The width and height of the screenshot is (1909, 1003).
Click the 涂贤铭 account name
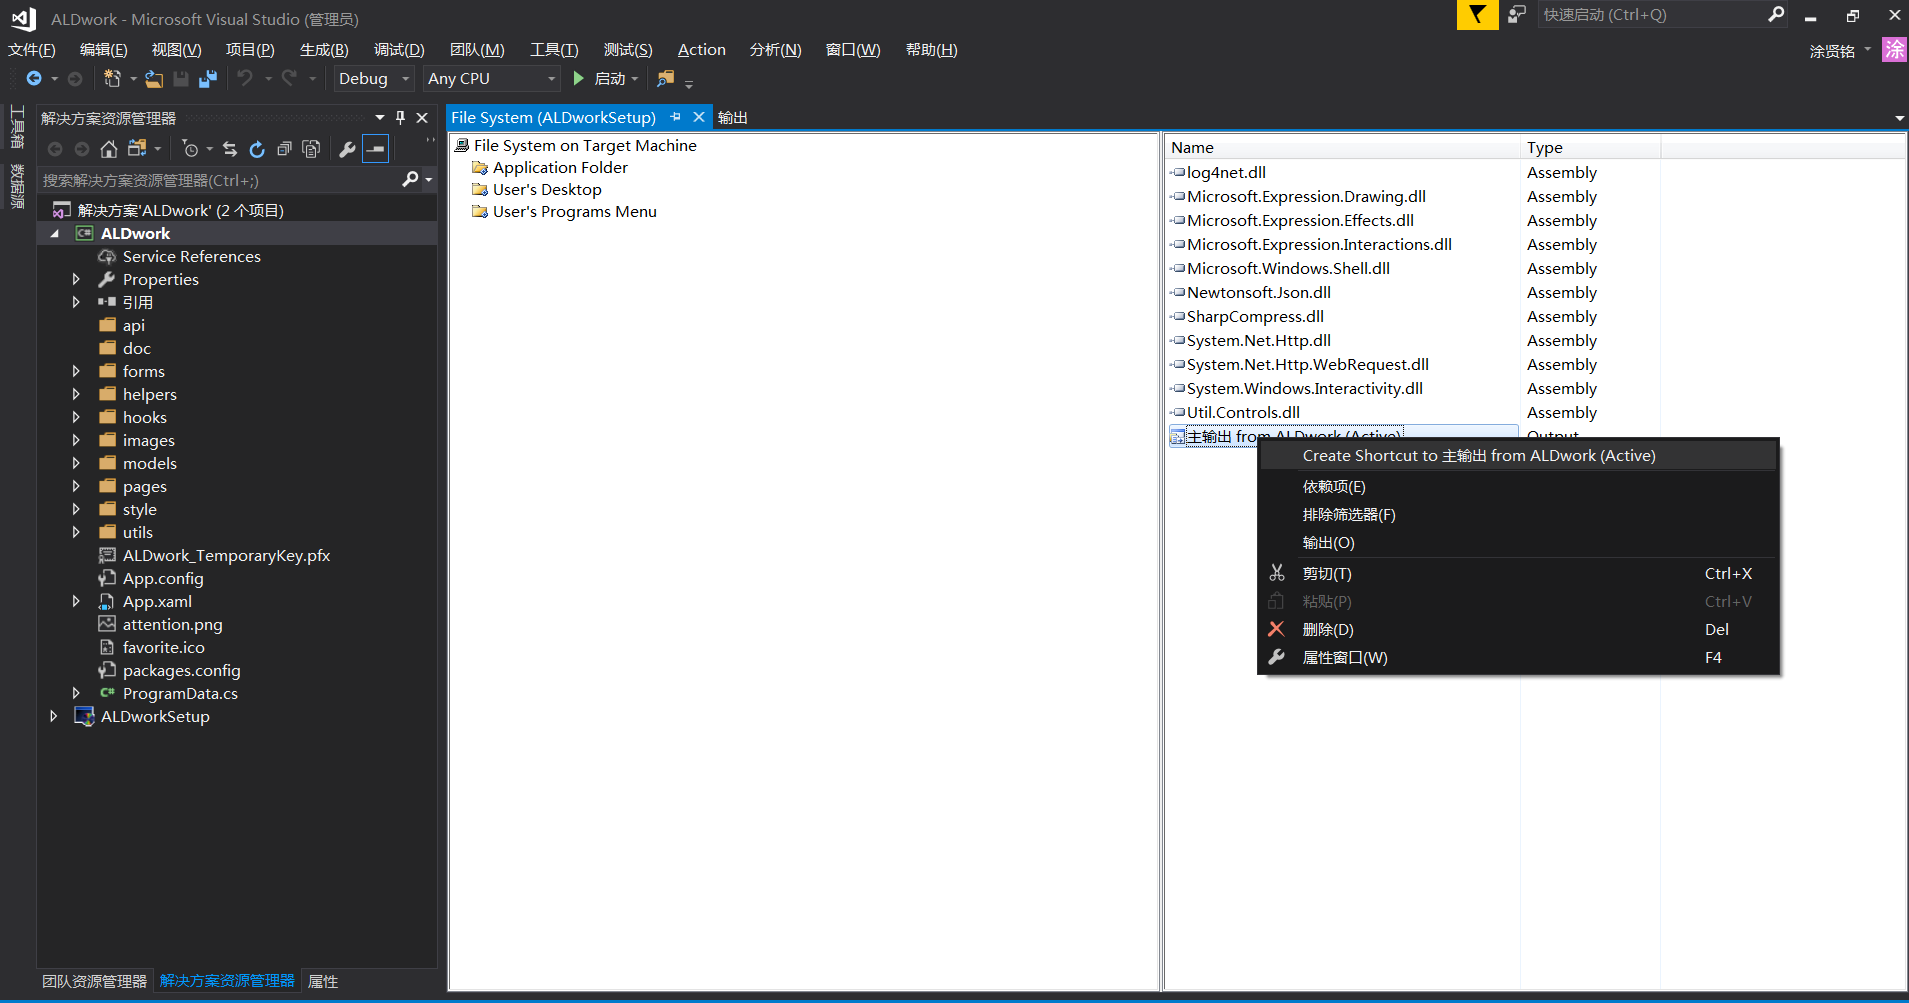(x=1832, y=51)
